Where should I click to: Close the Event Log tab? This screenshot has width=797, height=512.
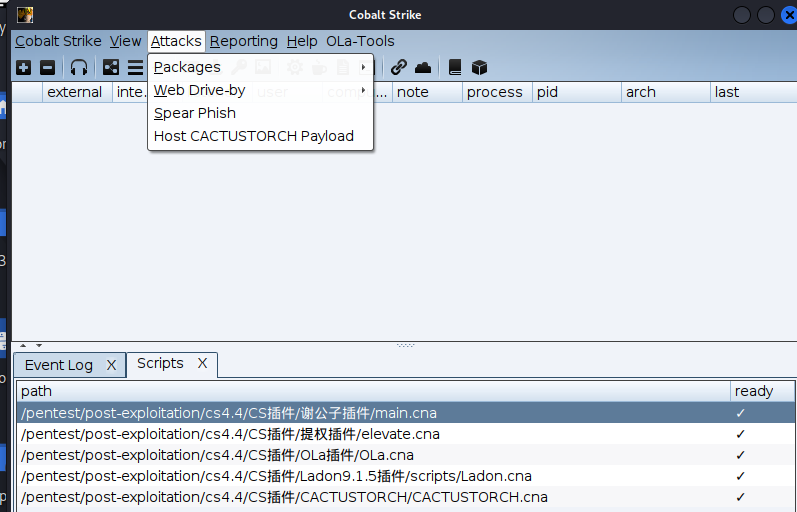tap(111, 365)
